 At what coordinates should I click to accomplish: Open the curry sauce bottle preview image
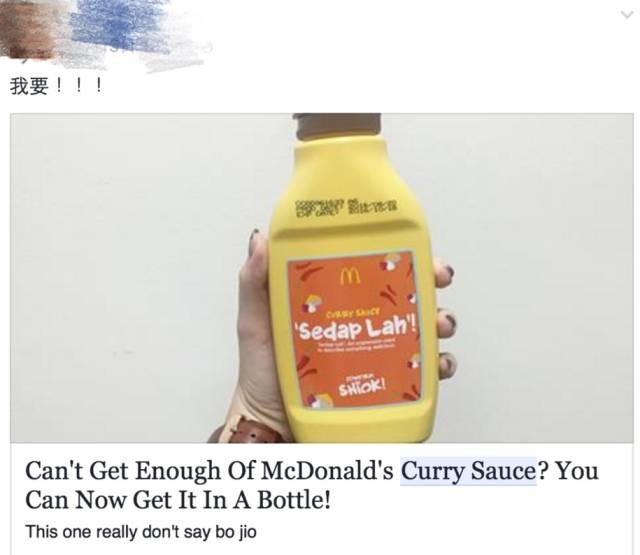[x=322, y=278]
